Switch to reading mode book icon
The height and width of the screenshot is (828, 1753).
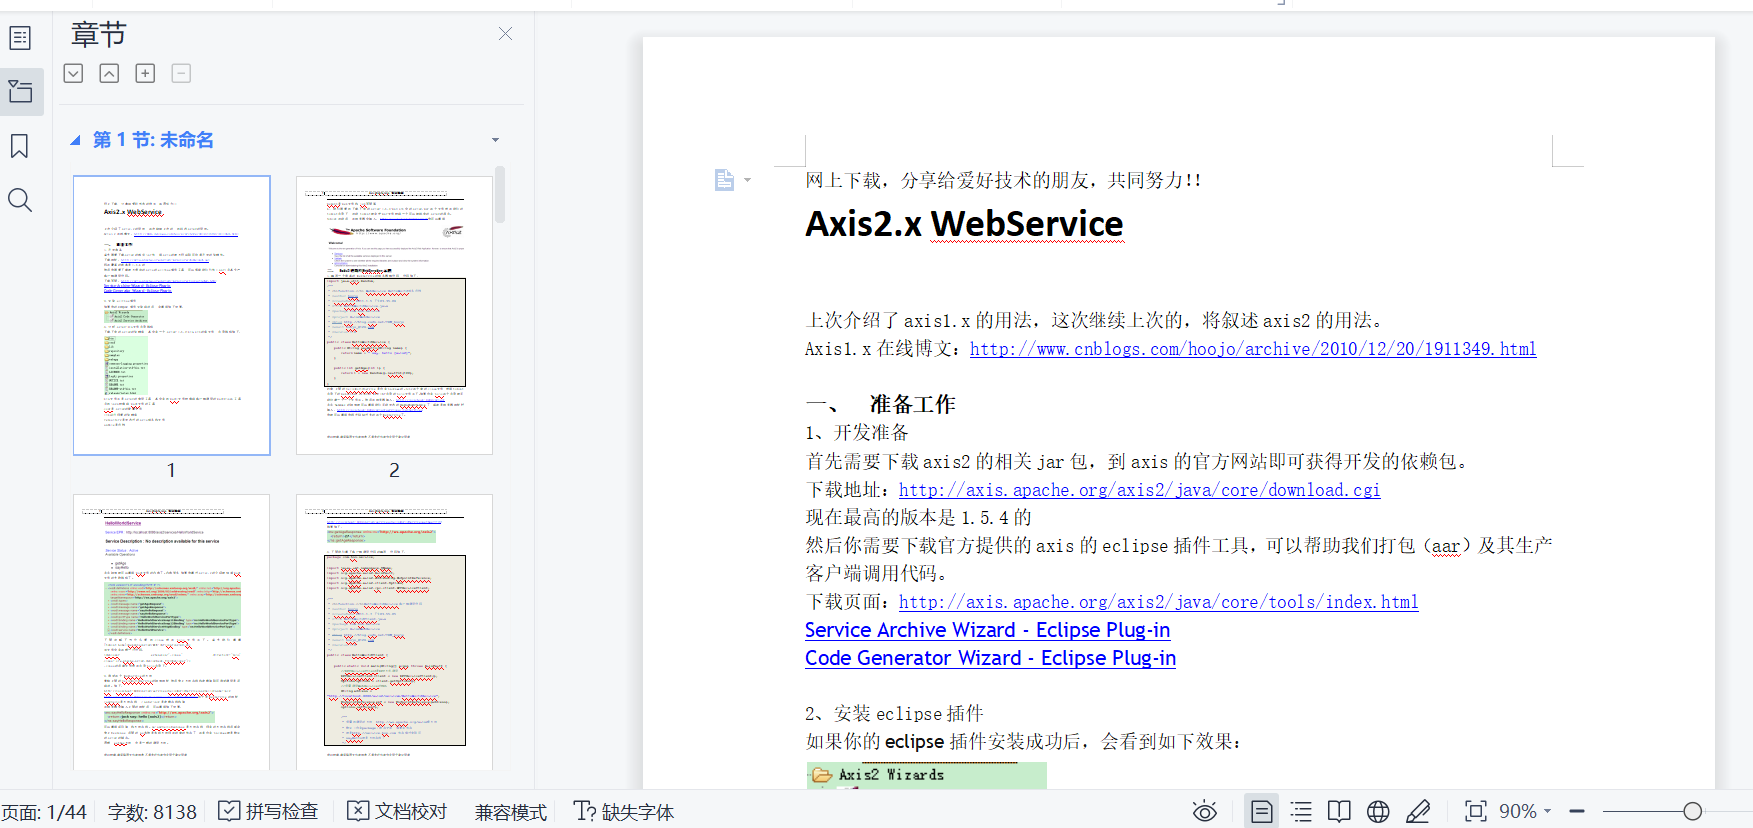[x=1339, y=811]
